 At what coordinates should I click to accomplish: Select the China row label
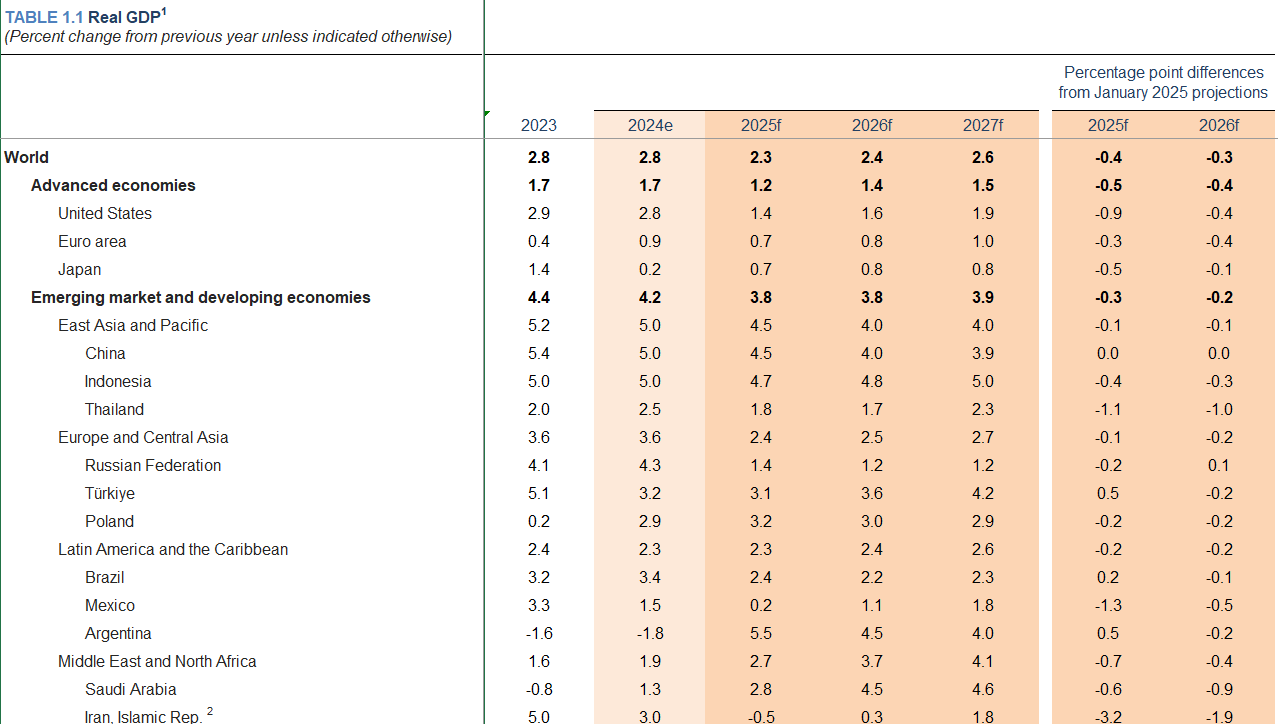point(105,353)
